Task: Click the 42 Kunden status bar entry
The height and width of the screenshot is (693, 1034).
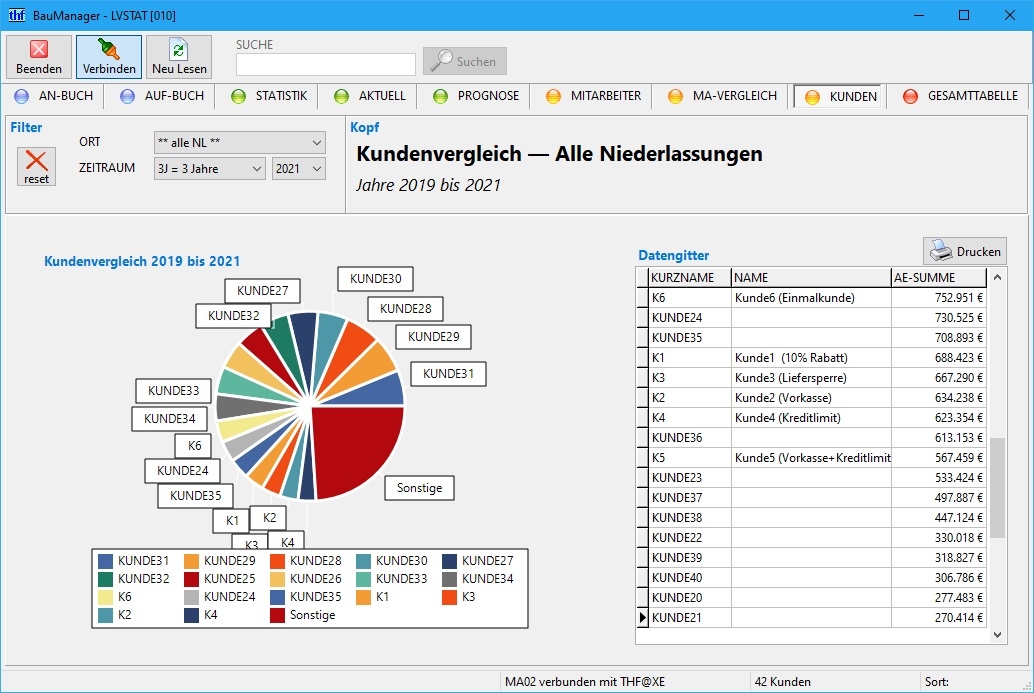Action: (x=783, y=682)
